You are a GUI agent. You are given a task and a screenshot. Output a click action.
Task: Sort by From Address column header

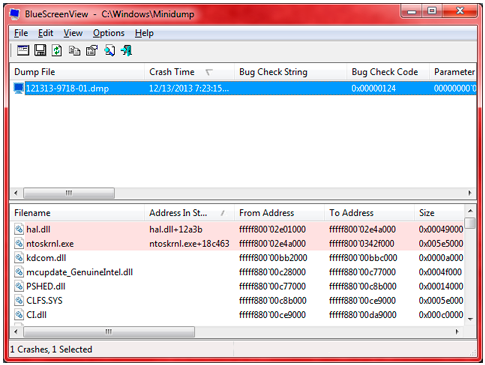click(279, 213)
